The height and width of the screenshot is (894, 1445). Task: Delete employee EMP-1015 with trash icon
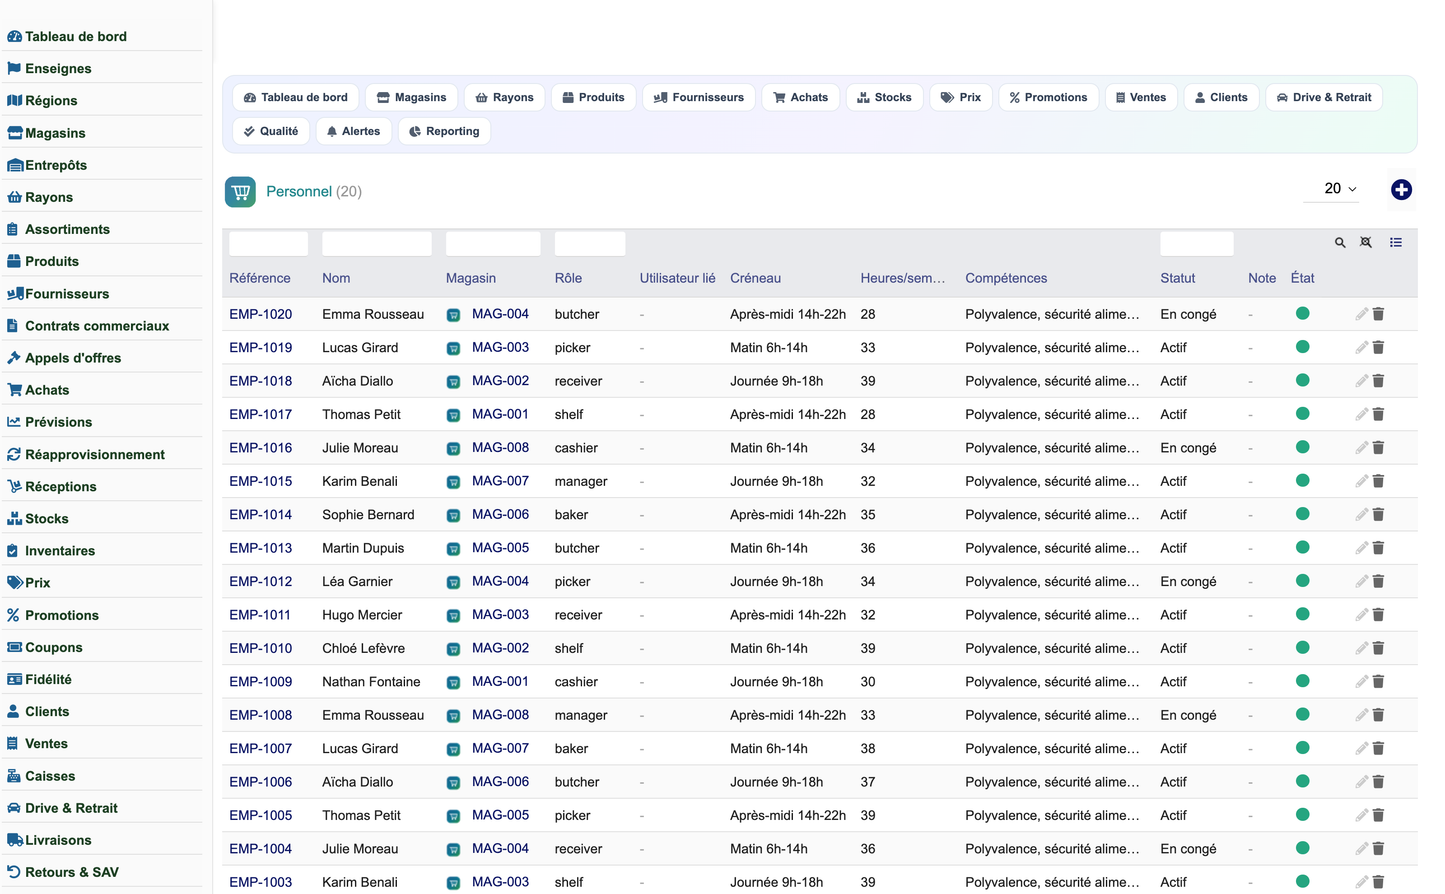[x=1378, y=481]
